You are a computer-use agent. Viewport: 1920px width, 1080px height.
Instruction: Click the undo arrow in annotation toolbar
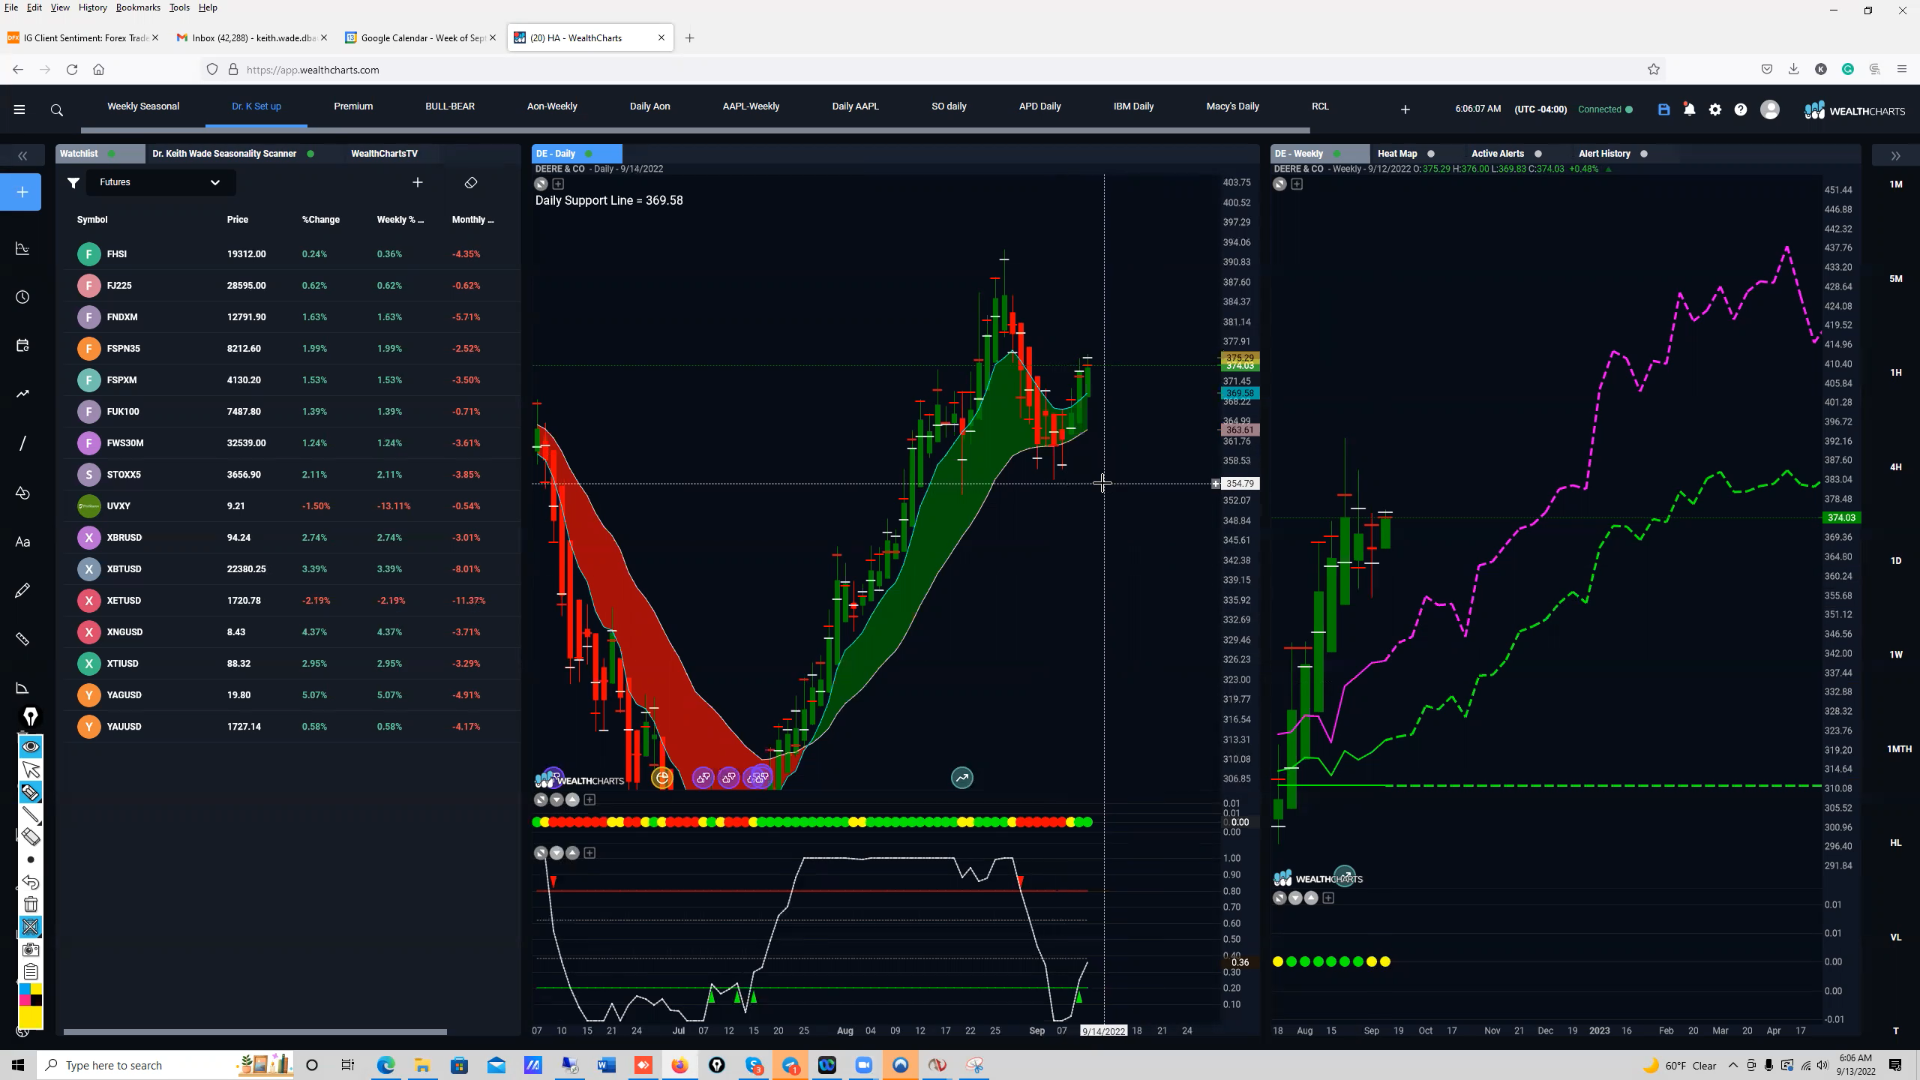pyautogui.click(x=31, y=882)
